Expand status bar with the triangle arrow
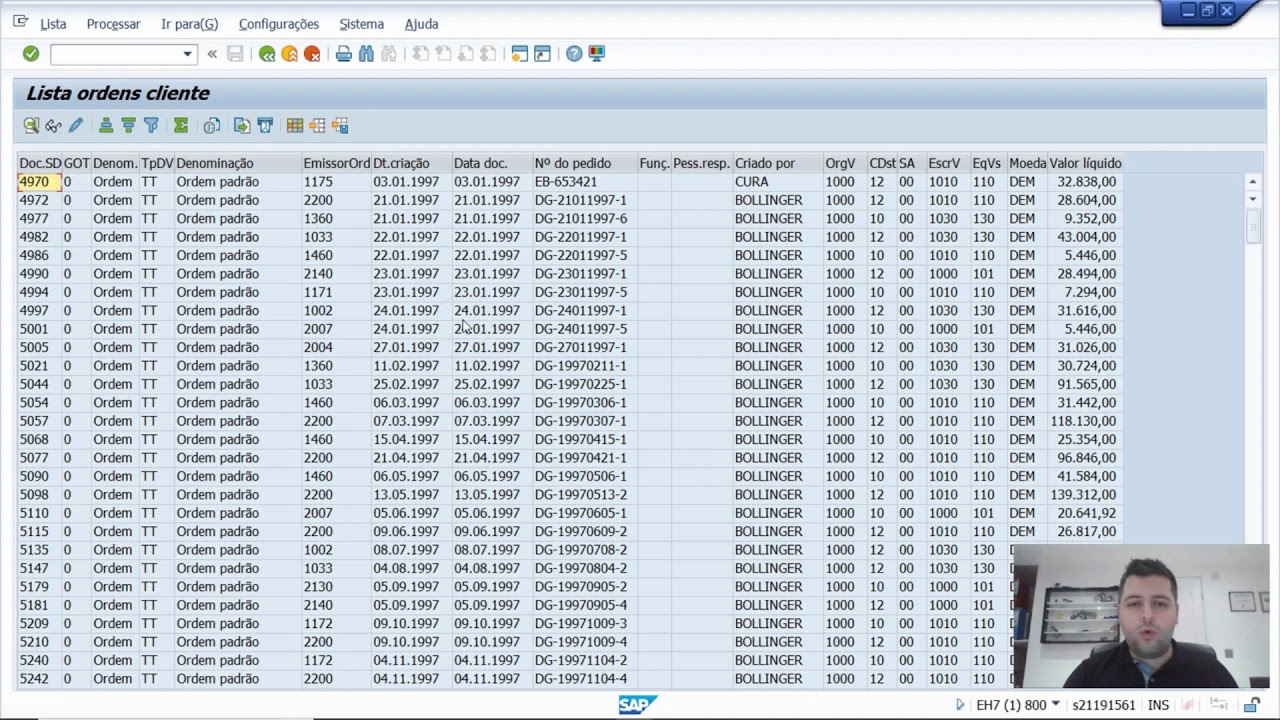The width and height of the screenshot is (1280, 720). point(960,705)
